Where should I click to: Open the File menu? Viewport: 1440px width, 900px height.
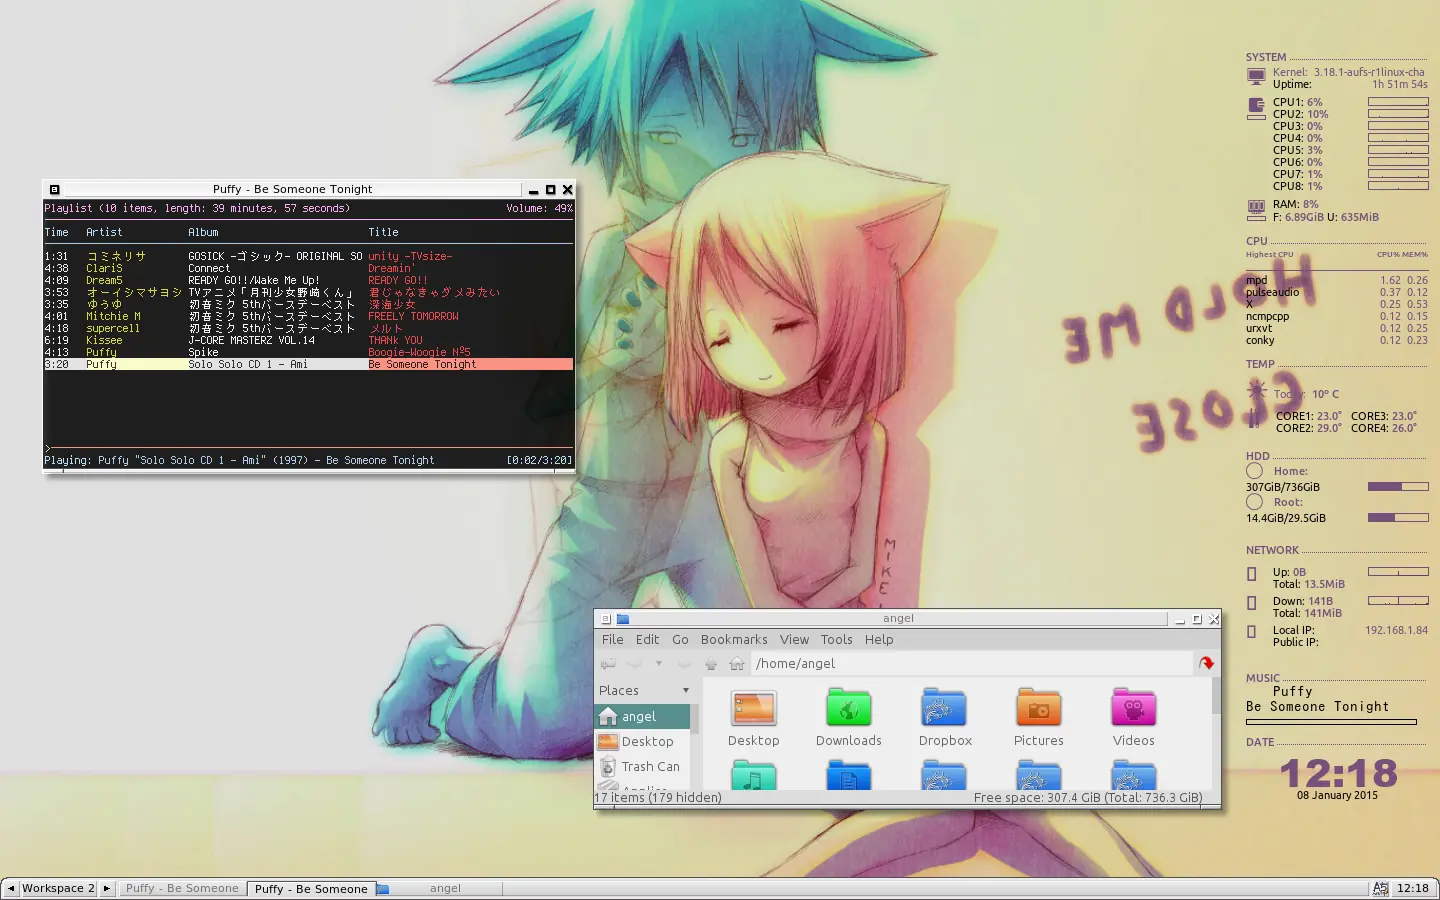click(613, 640)
